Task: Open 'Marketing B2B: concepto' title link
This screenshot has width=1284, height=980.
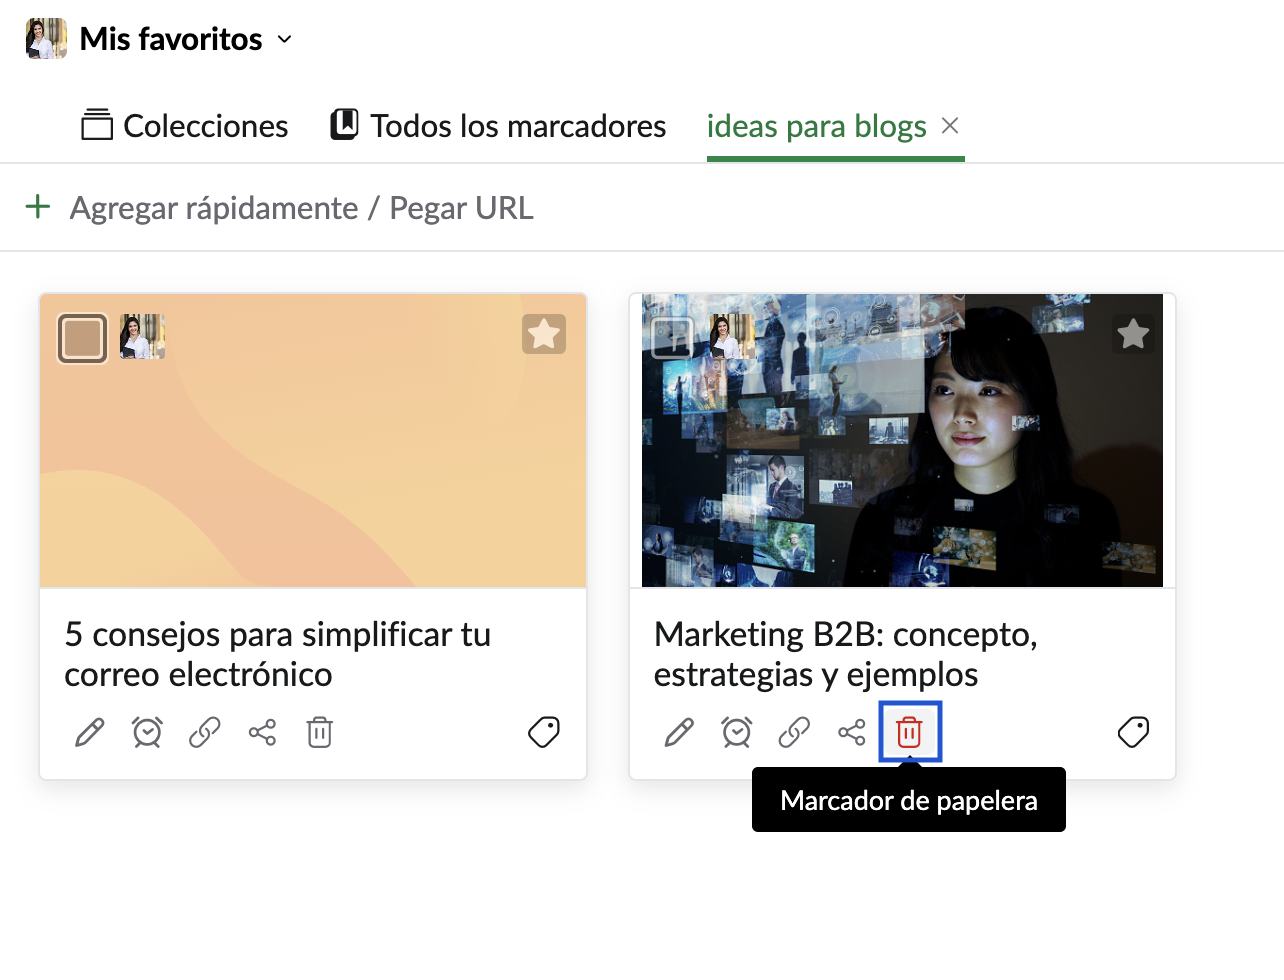Action: pos(846,654)
